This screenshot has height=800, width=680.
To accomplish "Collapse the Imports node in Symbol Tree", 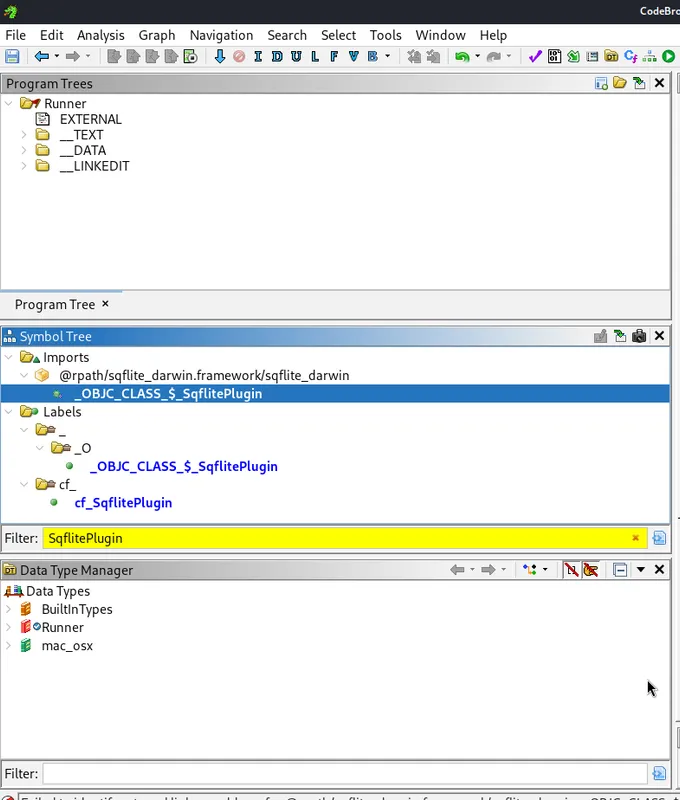I will pyautogui.click(x=9, y=357).
